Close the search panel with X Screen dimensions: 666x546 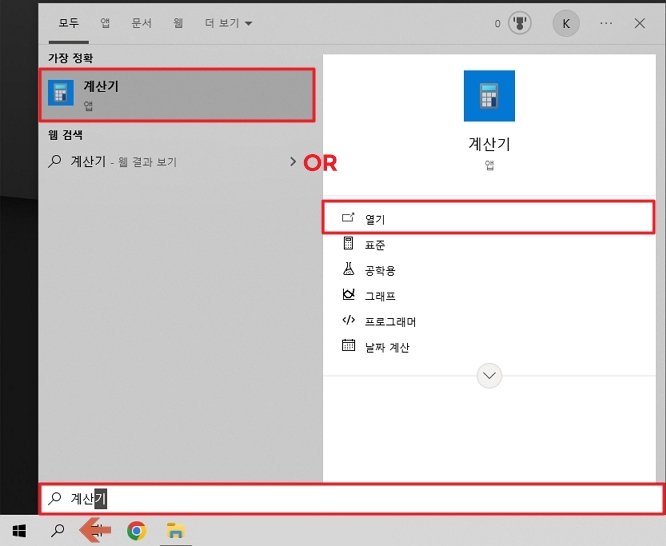click(x=640, y=23)
